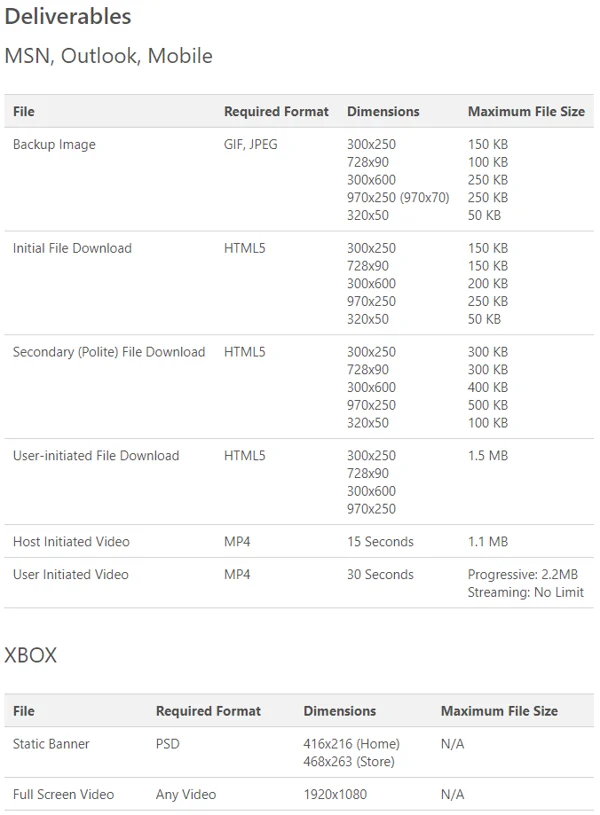The width and height of the screenshot is (600, 815).
Task: Select the Host Initiated Video row label
Action: pyautogui.click(x=71, y=542)
